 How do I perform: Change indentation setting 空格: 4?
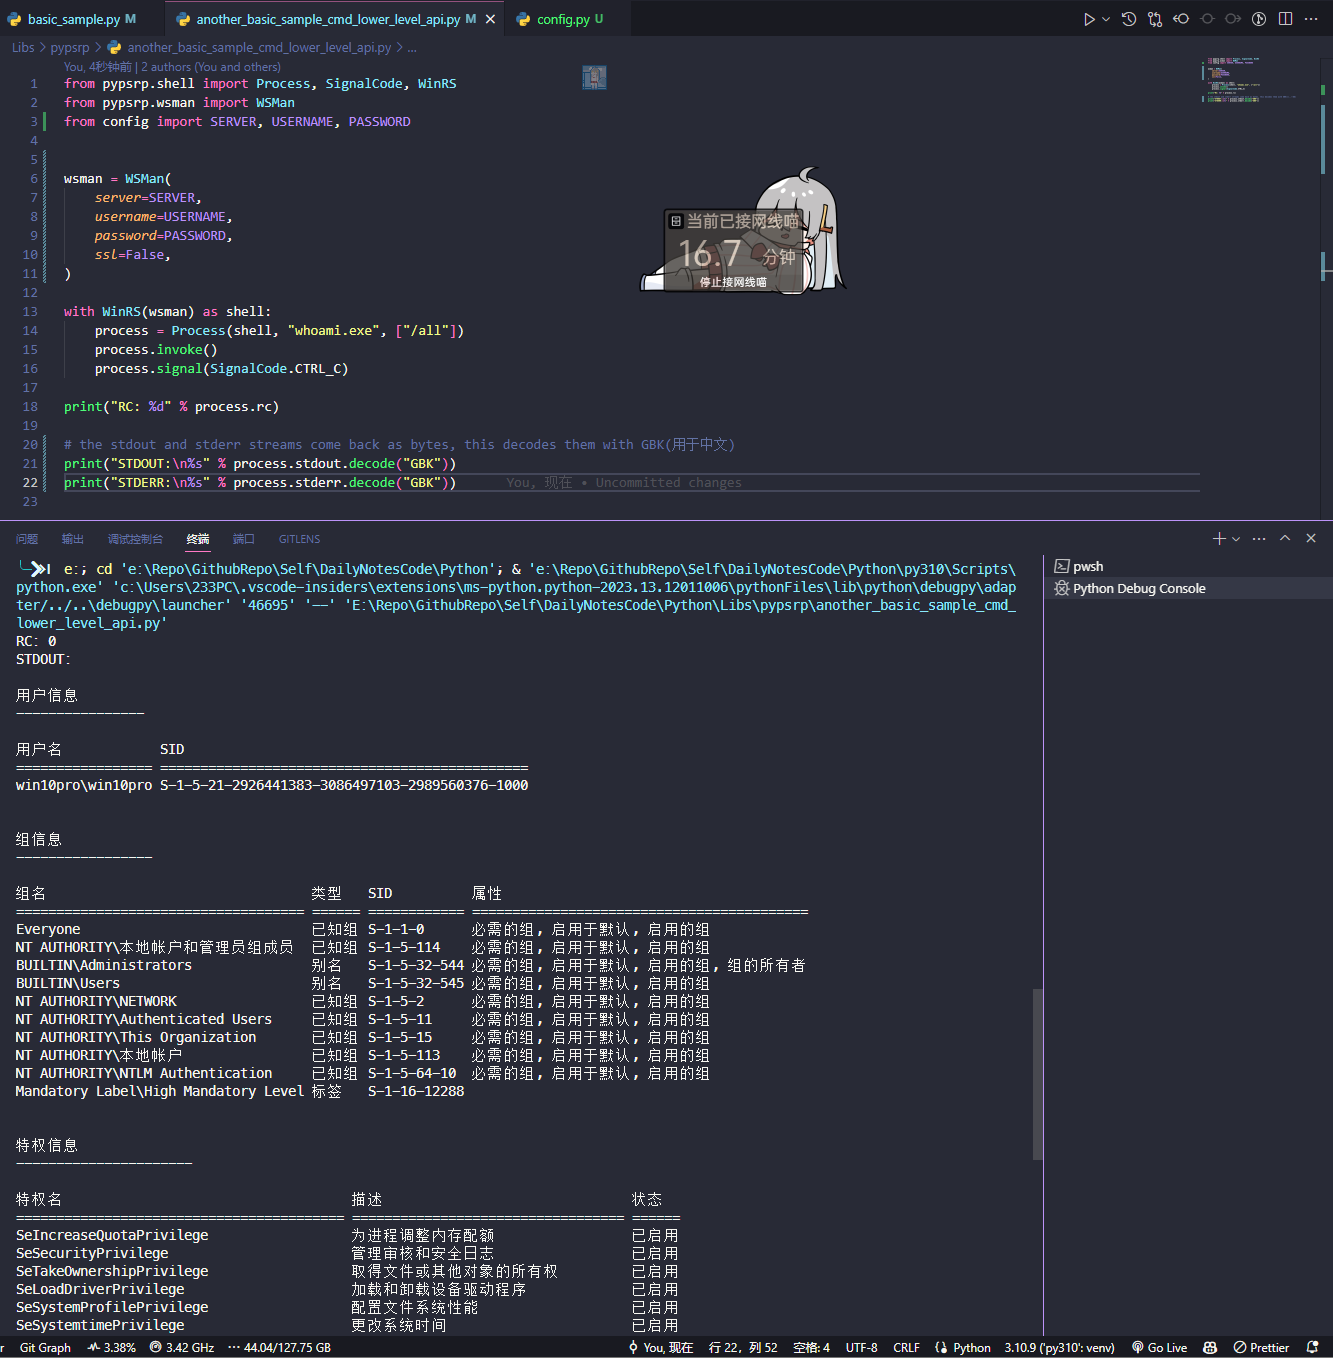[811, 1347]
